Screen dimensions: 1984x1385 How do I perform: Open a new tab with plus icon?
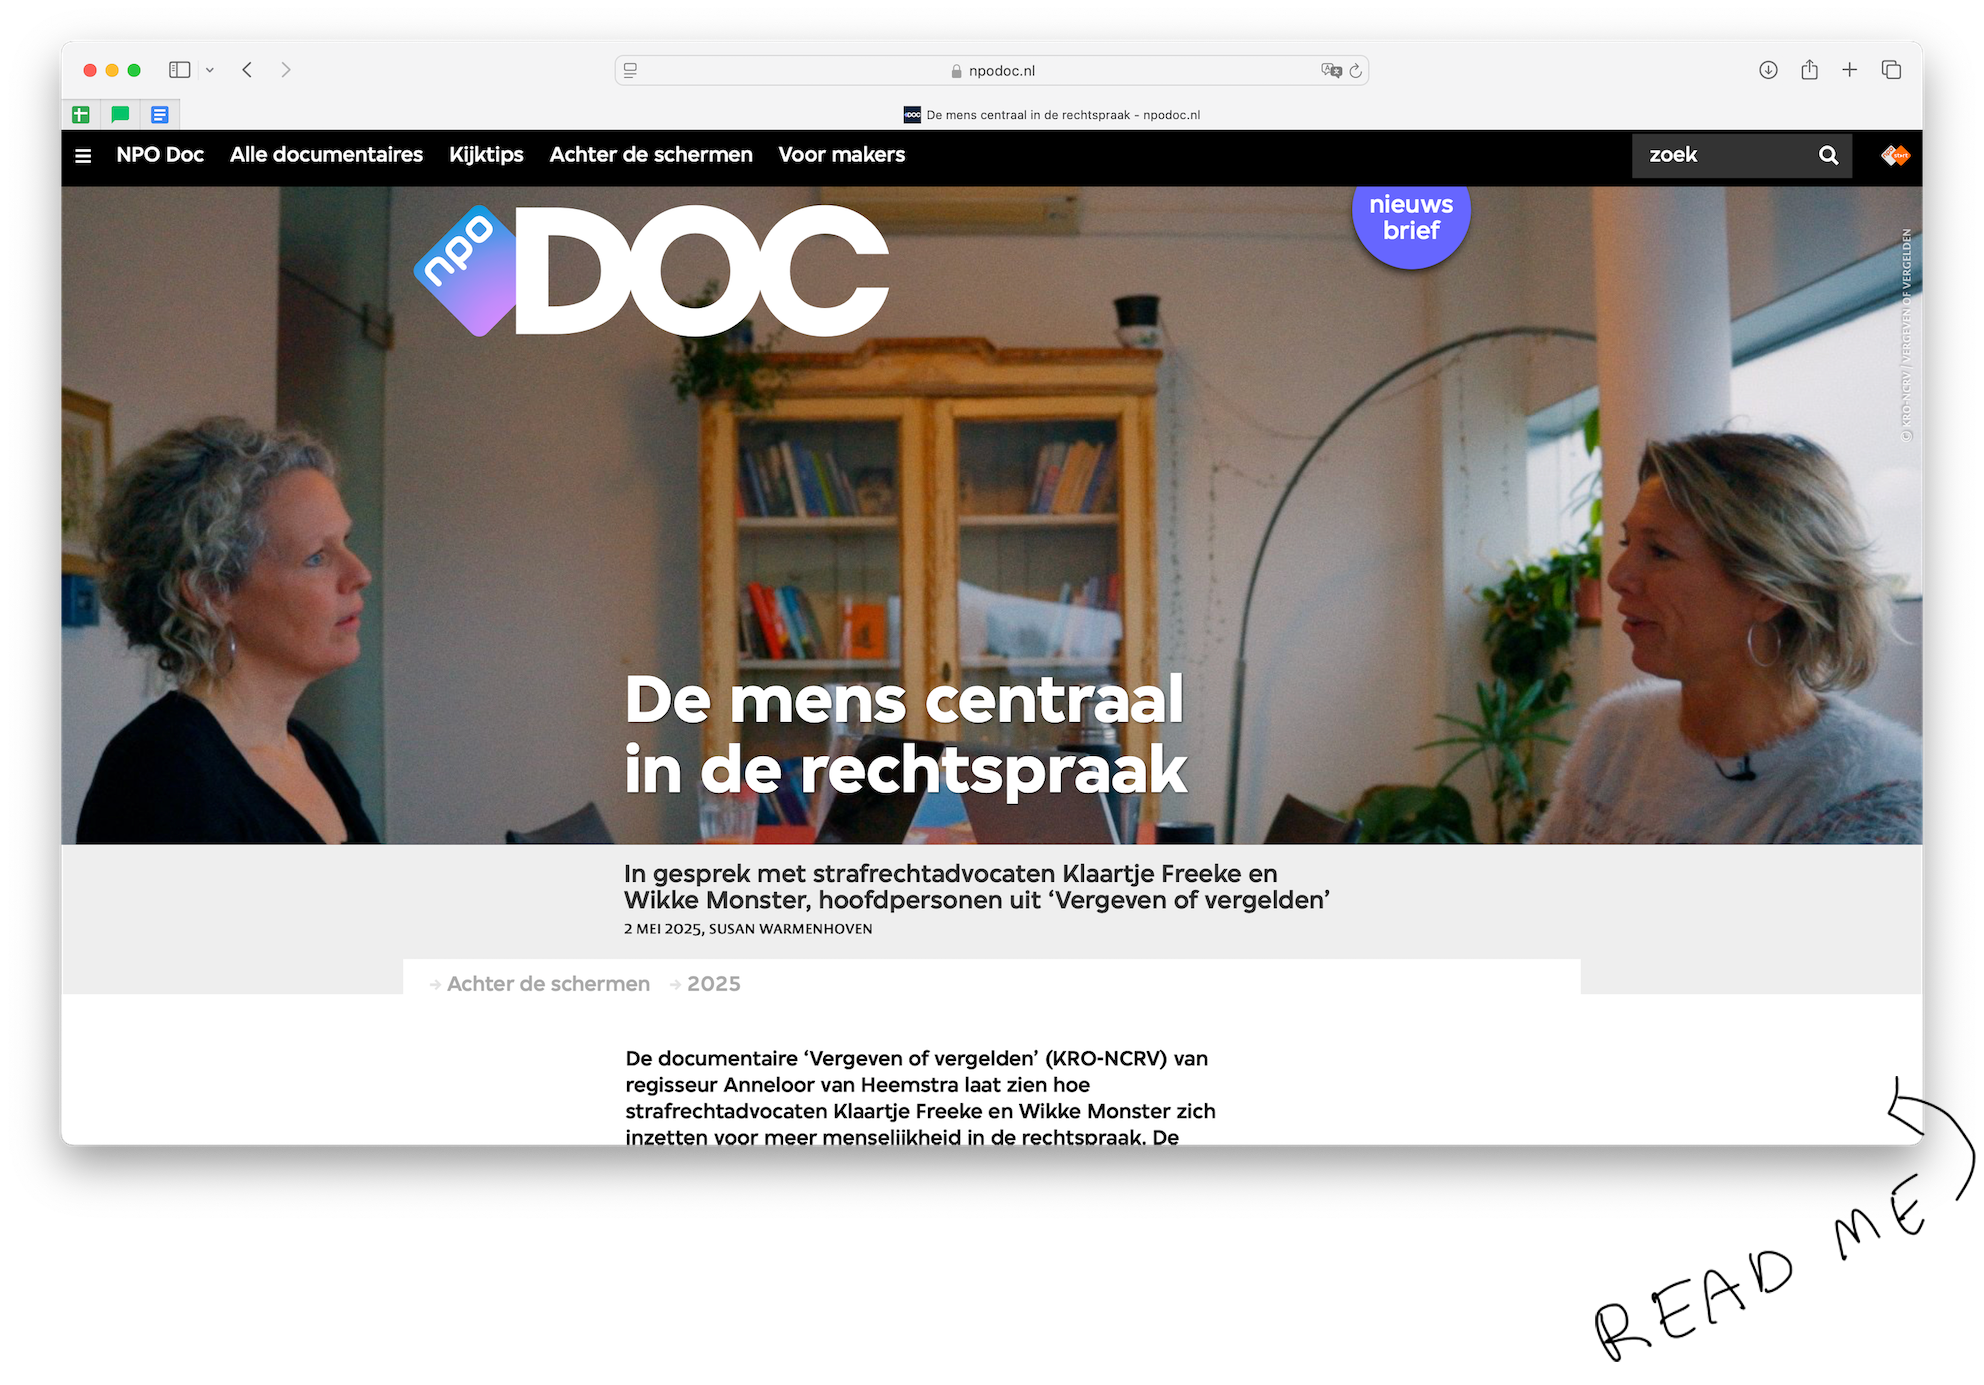pos(1850,70)
